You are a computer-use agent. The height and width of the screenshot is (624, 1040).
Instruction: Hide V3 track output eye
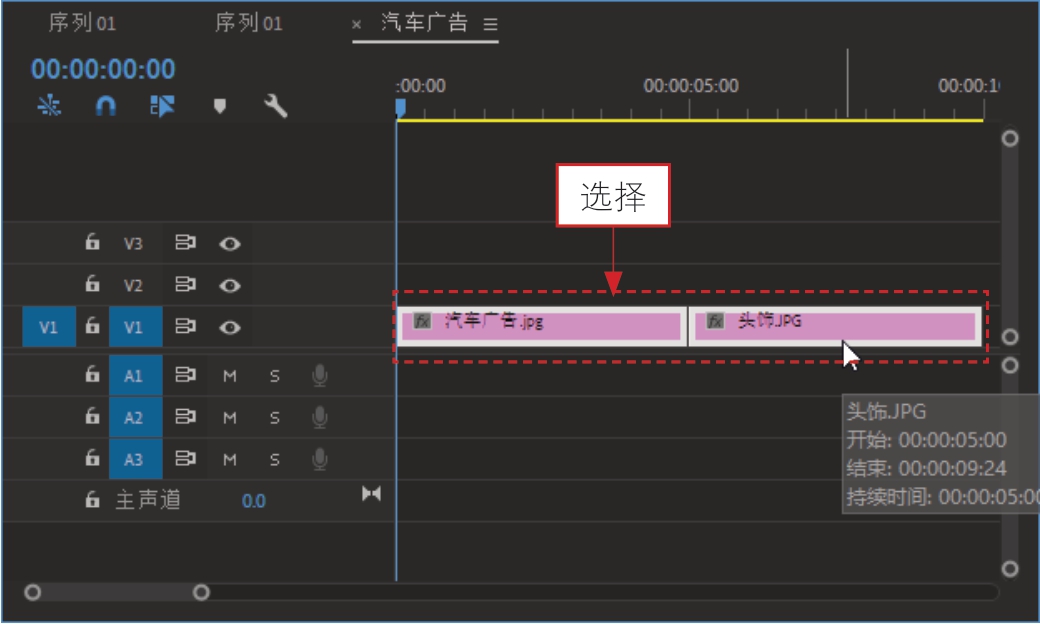coord(229,244)
